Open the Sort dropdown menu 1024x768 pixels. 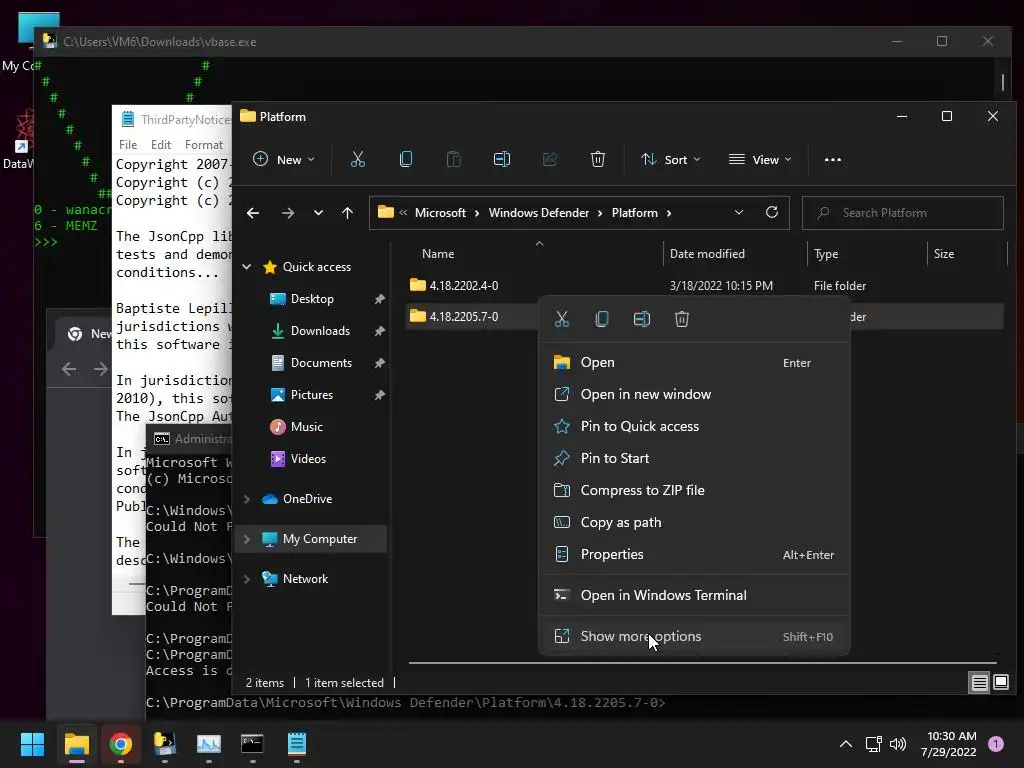pos(671,159)
